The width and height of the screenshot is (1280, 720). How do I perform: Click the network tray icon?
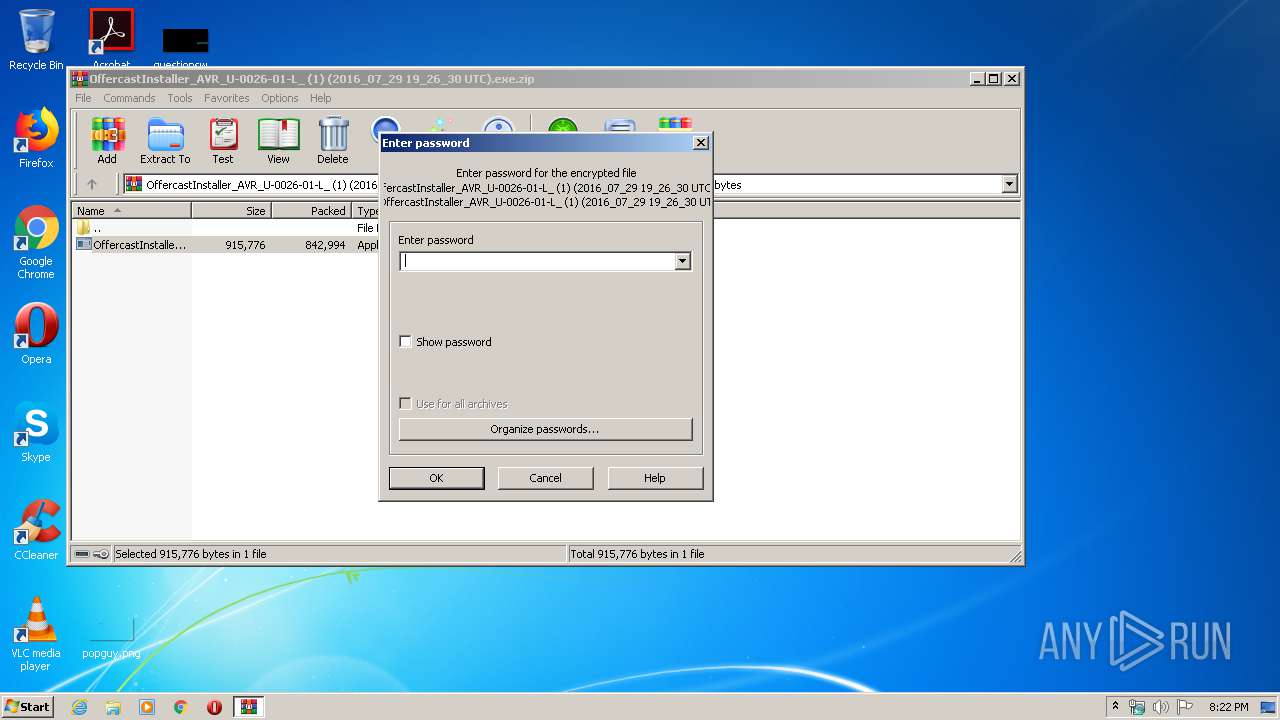1137,707
